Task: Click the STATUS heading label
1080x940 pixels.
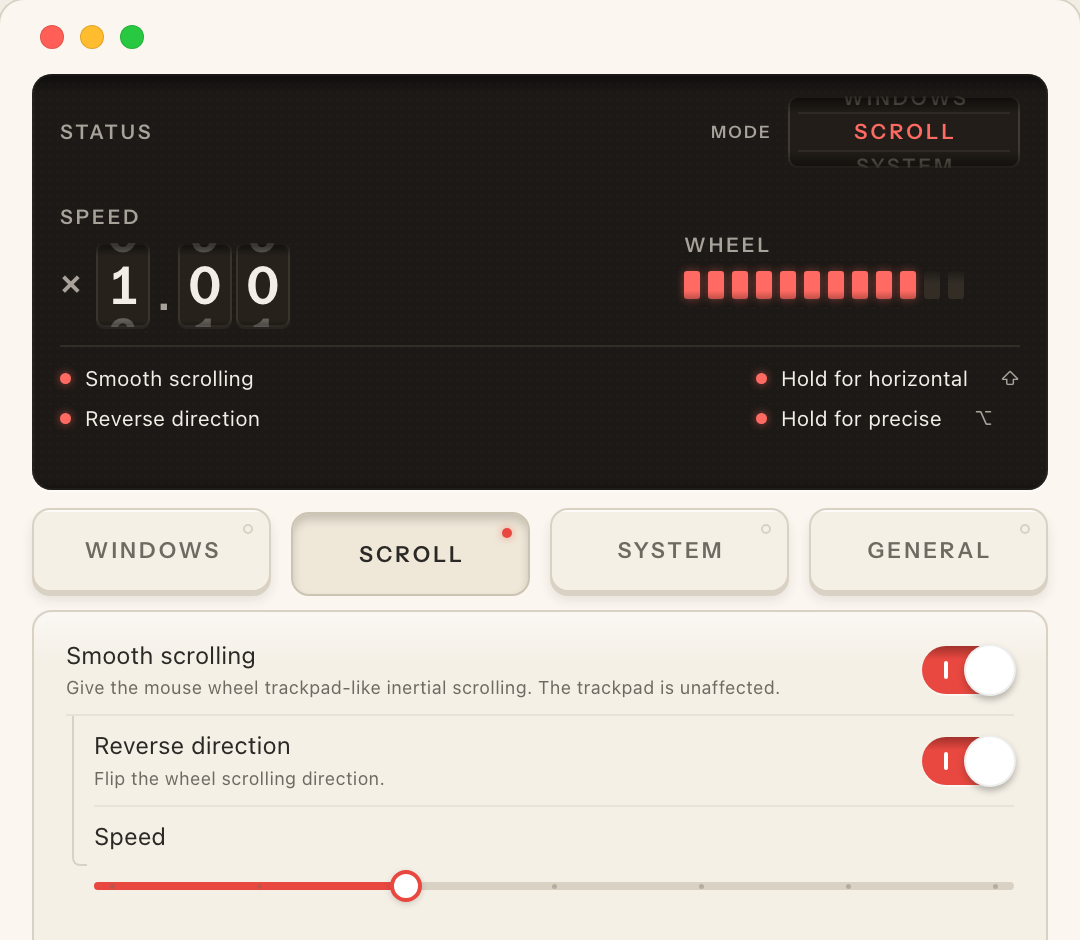Action: pos(106,132)
